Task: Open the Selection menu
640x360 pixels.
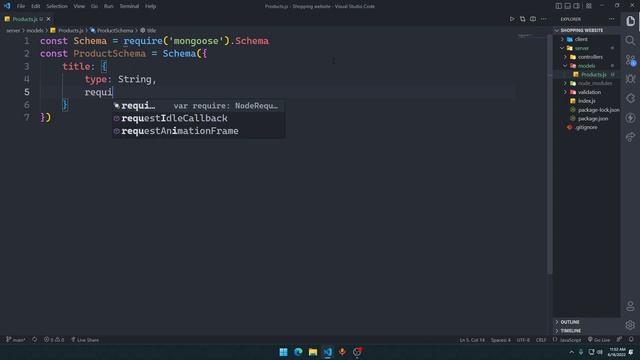Action: (x=57, y=6)
